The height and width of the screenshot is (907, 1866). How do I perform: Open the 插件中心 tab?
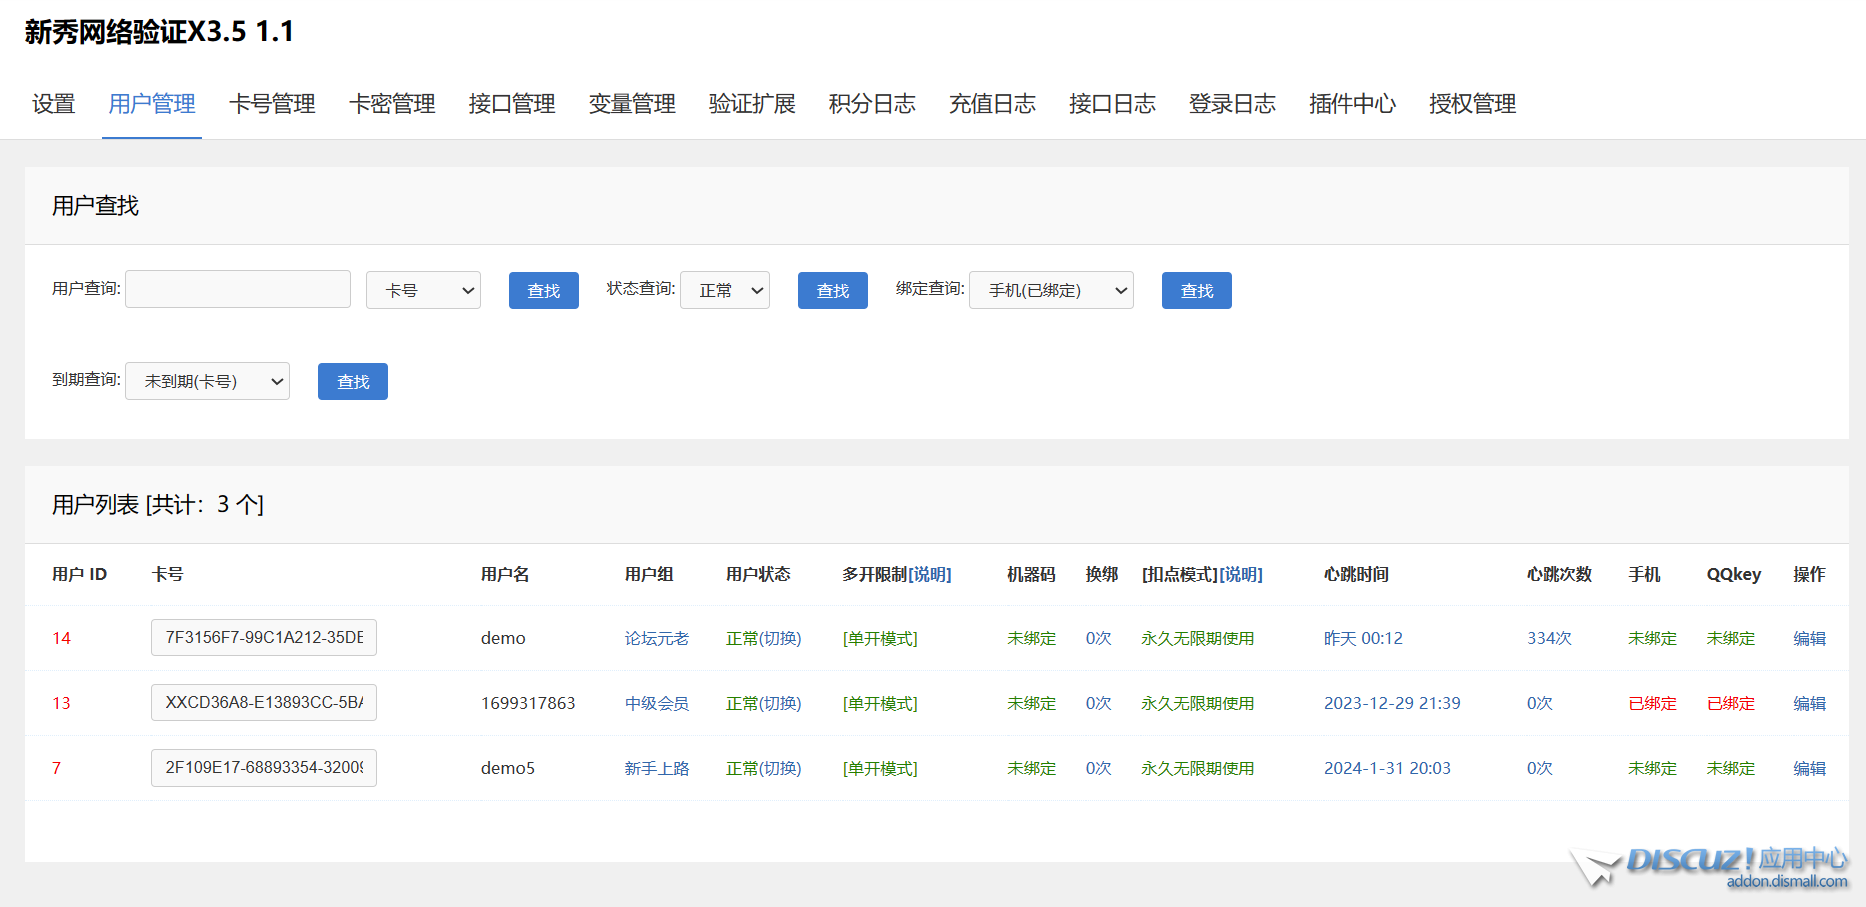click(1352, 104)
